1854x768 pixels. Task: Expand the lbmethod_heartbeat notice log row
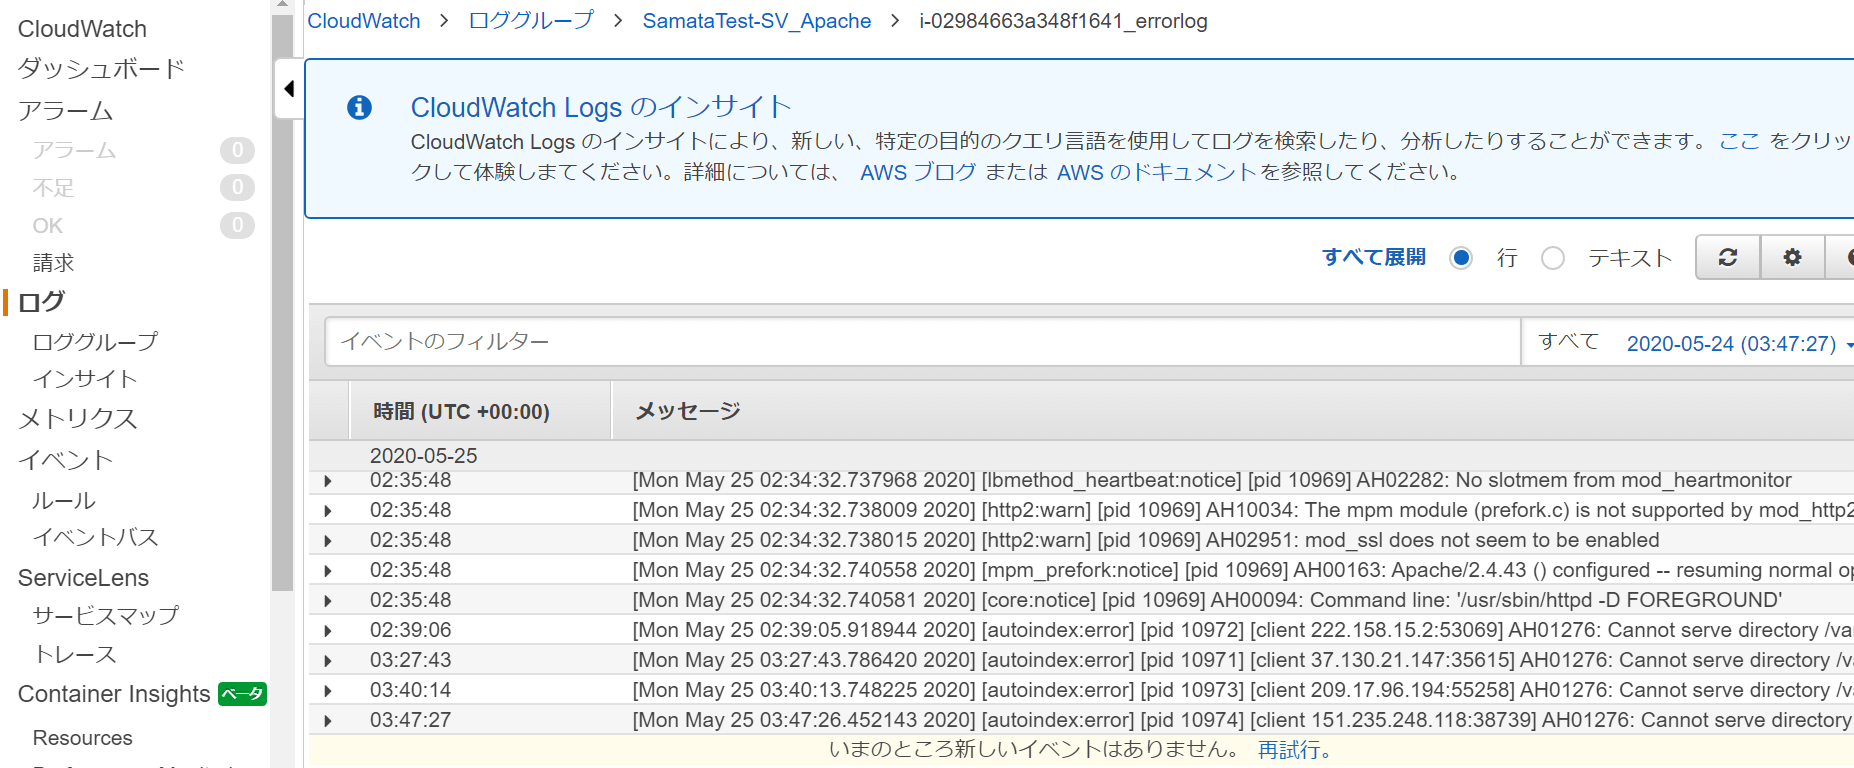point(328,481)
